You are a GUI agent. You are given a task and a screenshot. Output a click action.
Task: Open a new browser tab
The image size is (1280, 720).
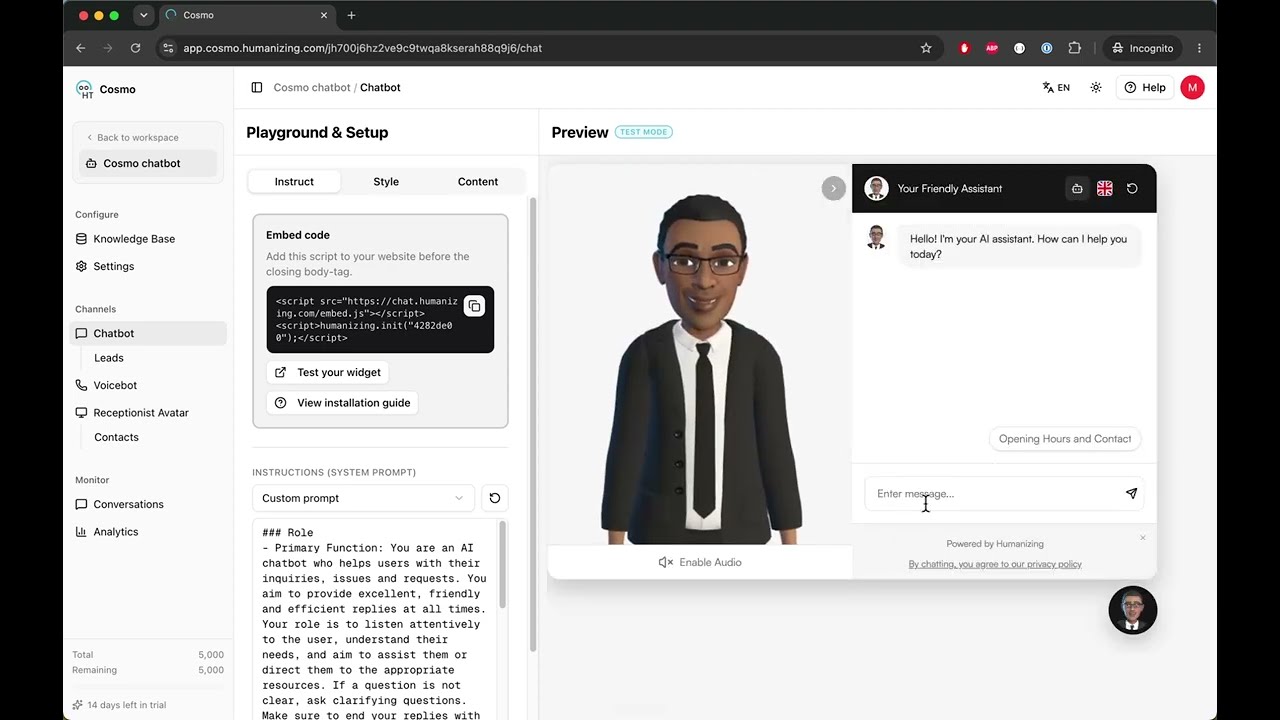(351, 15)
